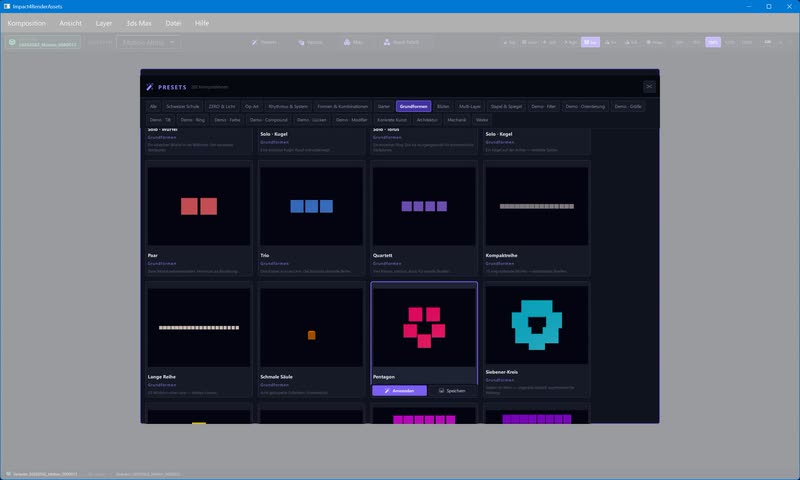Select the Demo · Größe tab
The height and width of the screenshot is (480, 800).
[x=628, y=107]
